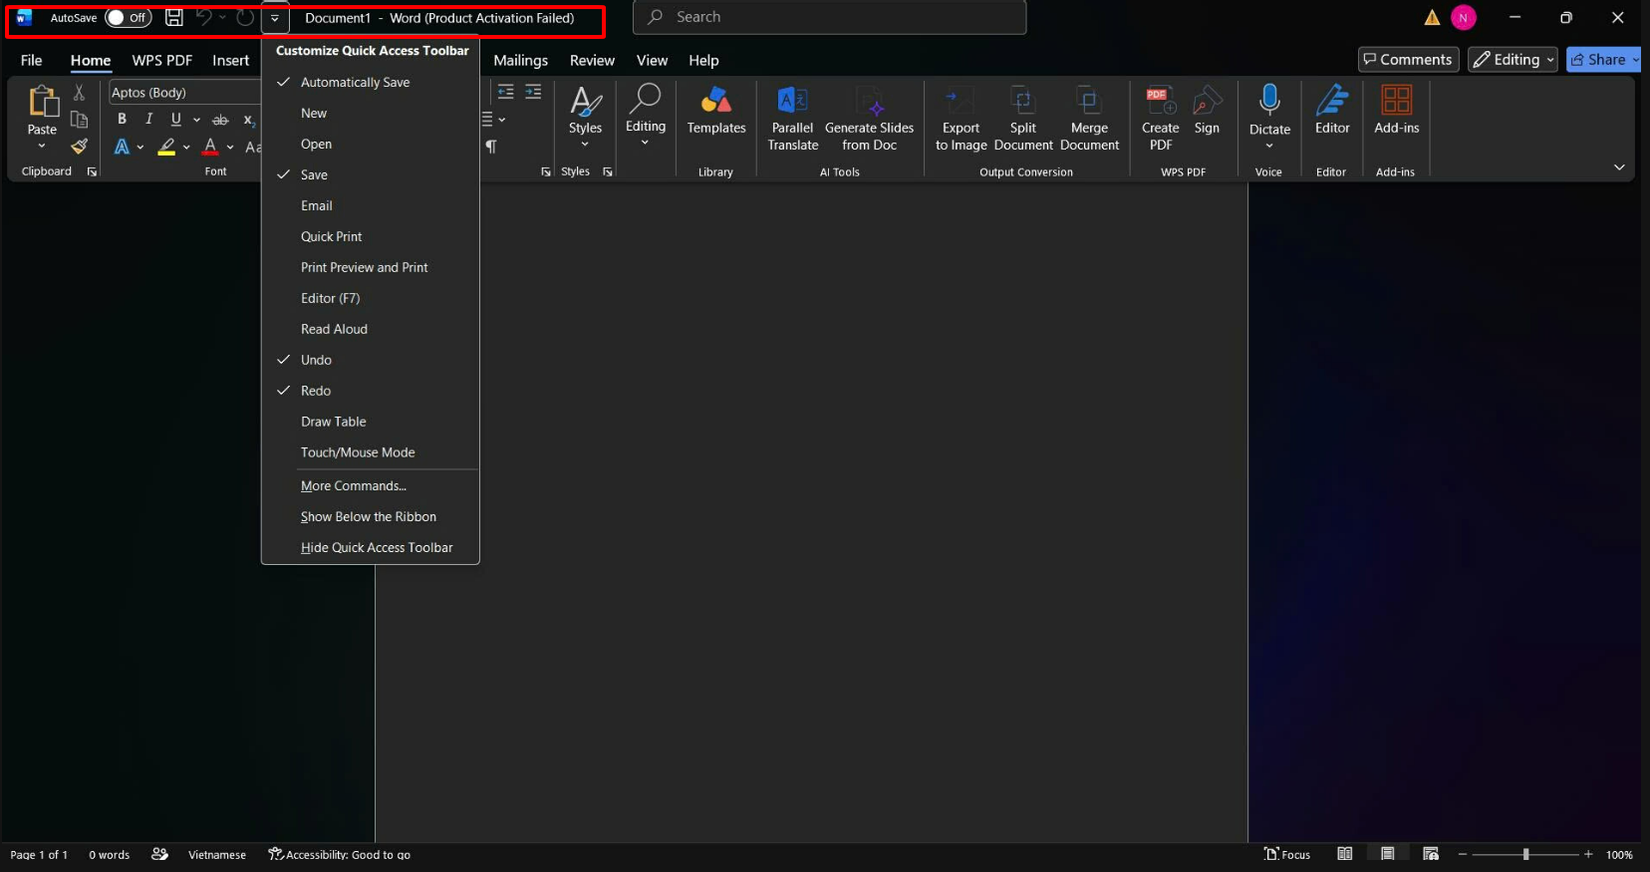Apply Strikethrough formatting

tap(220, 120)
